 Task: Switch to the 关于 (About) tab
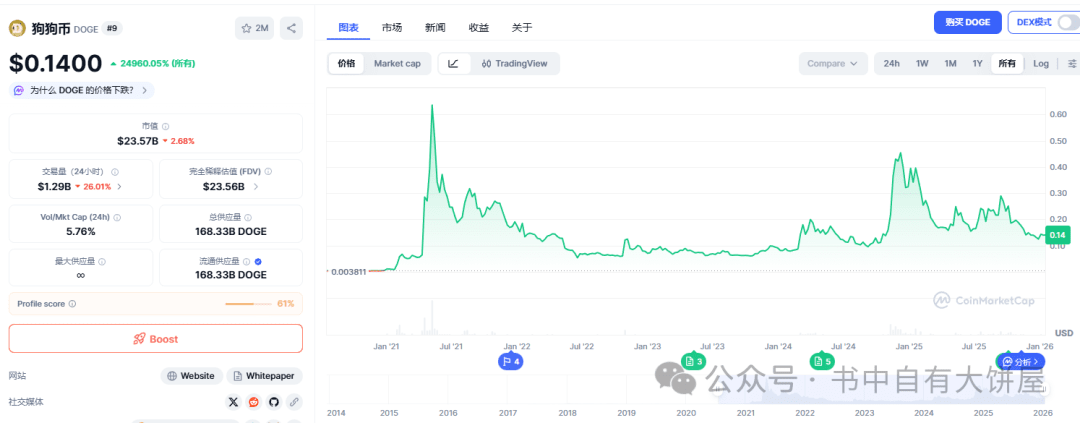522,28
